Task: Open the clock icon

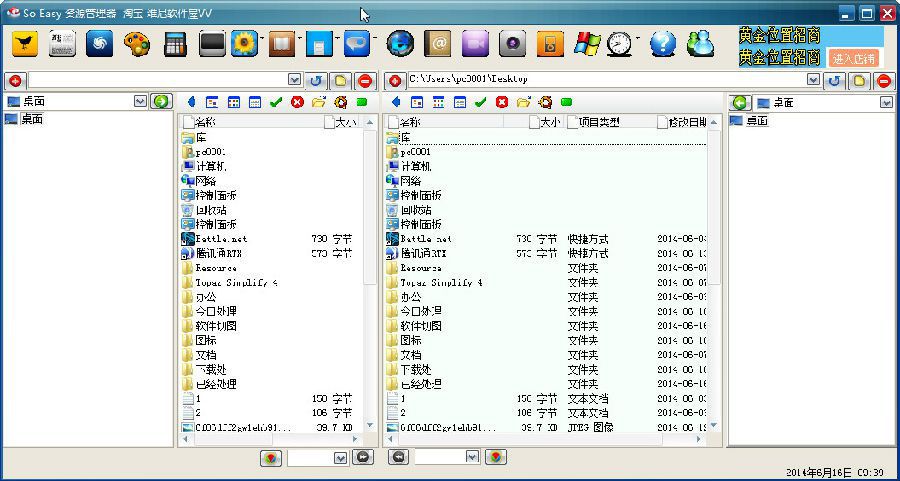Action: click(x=619, y=44)
